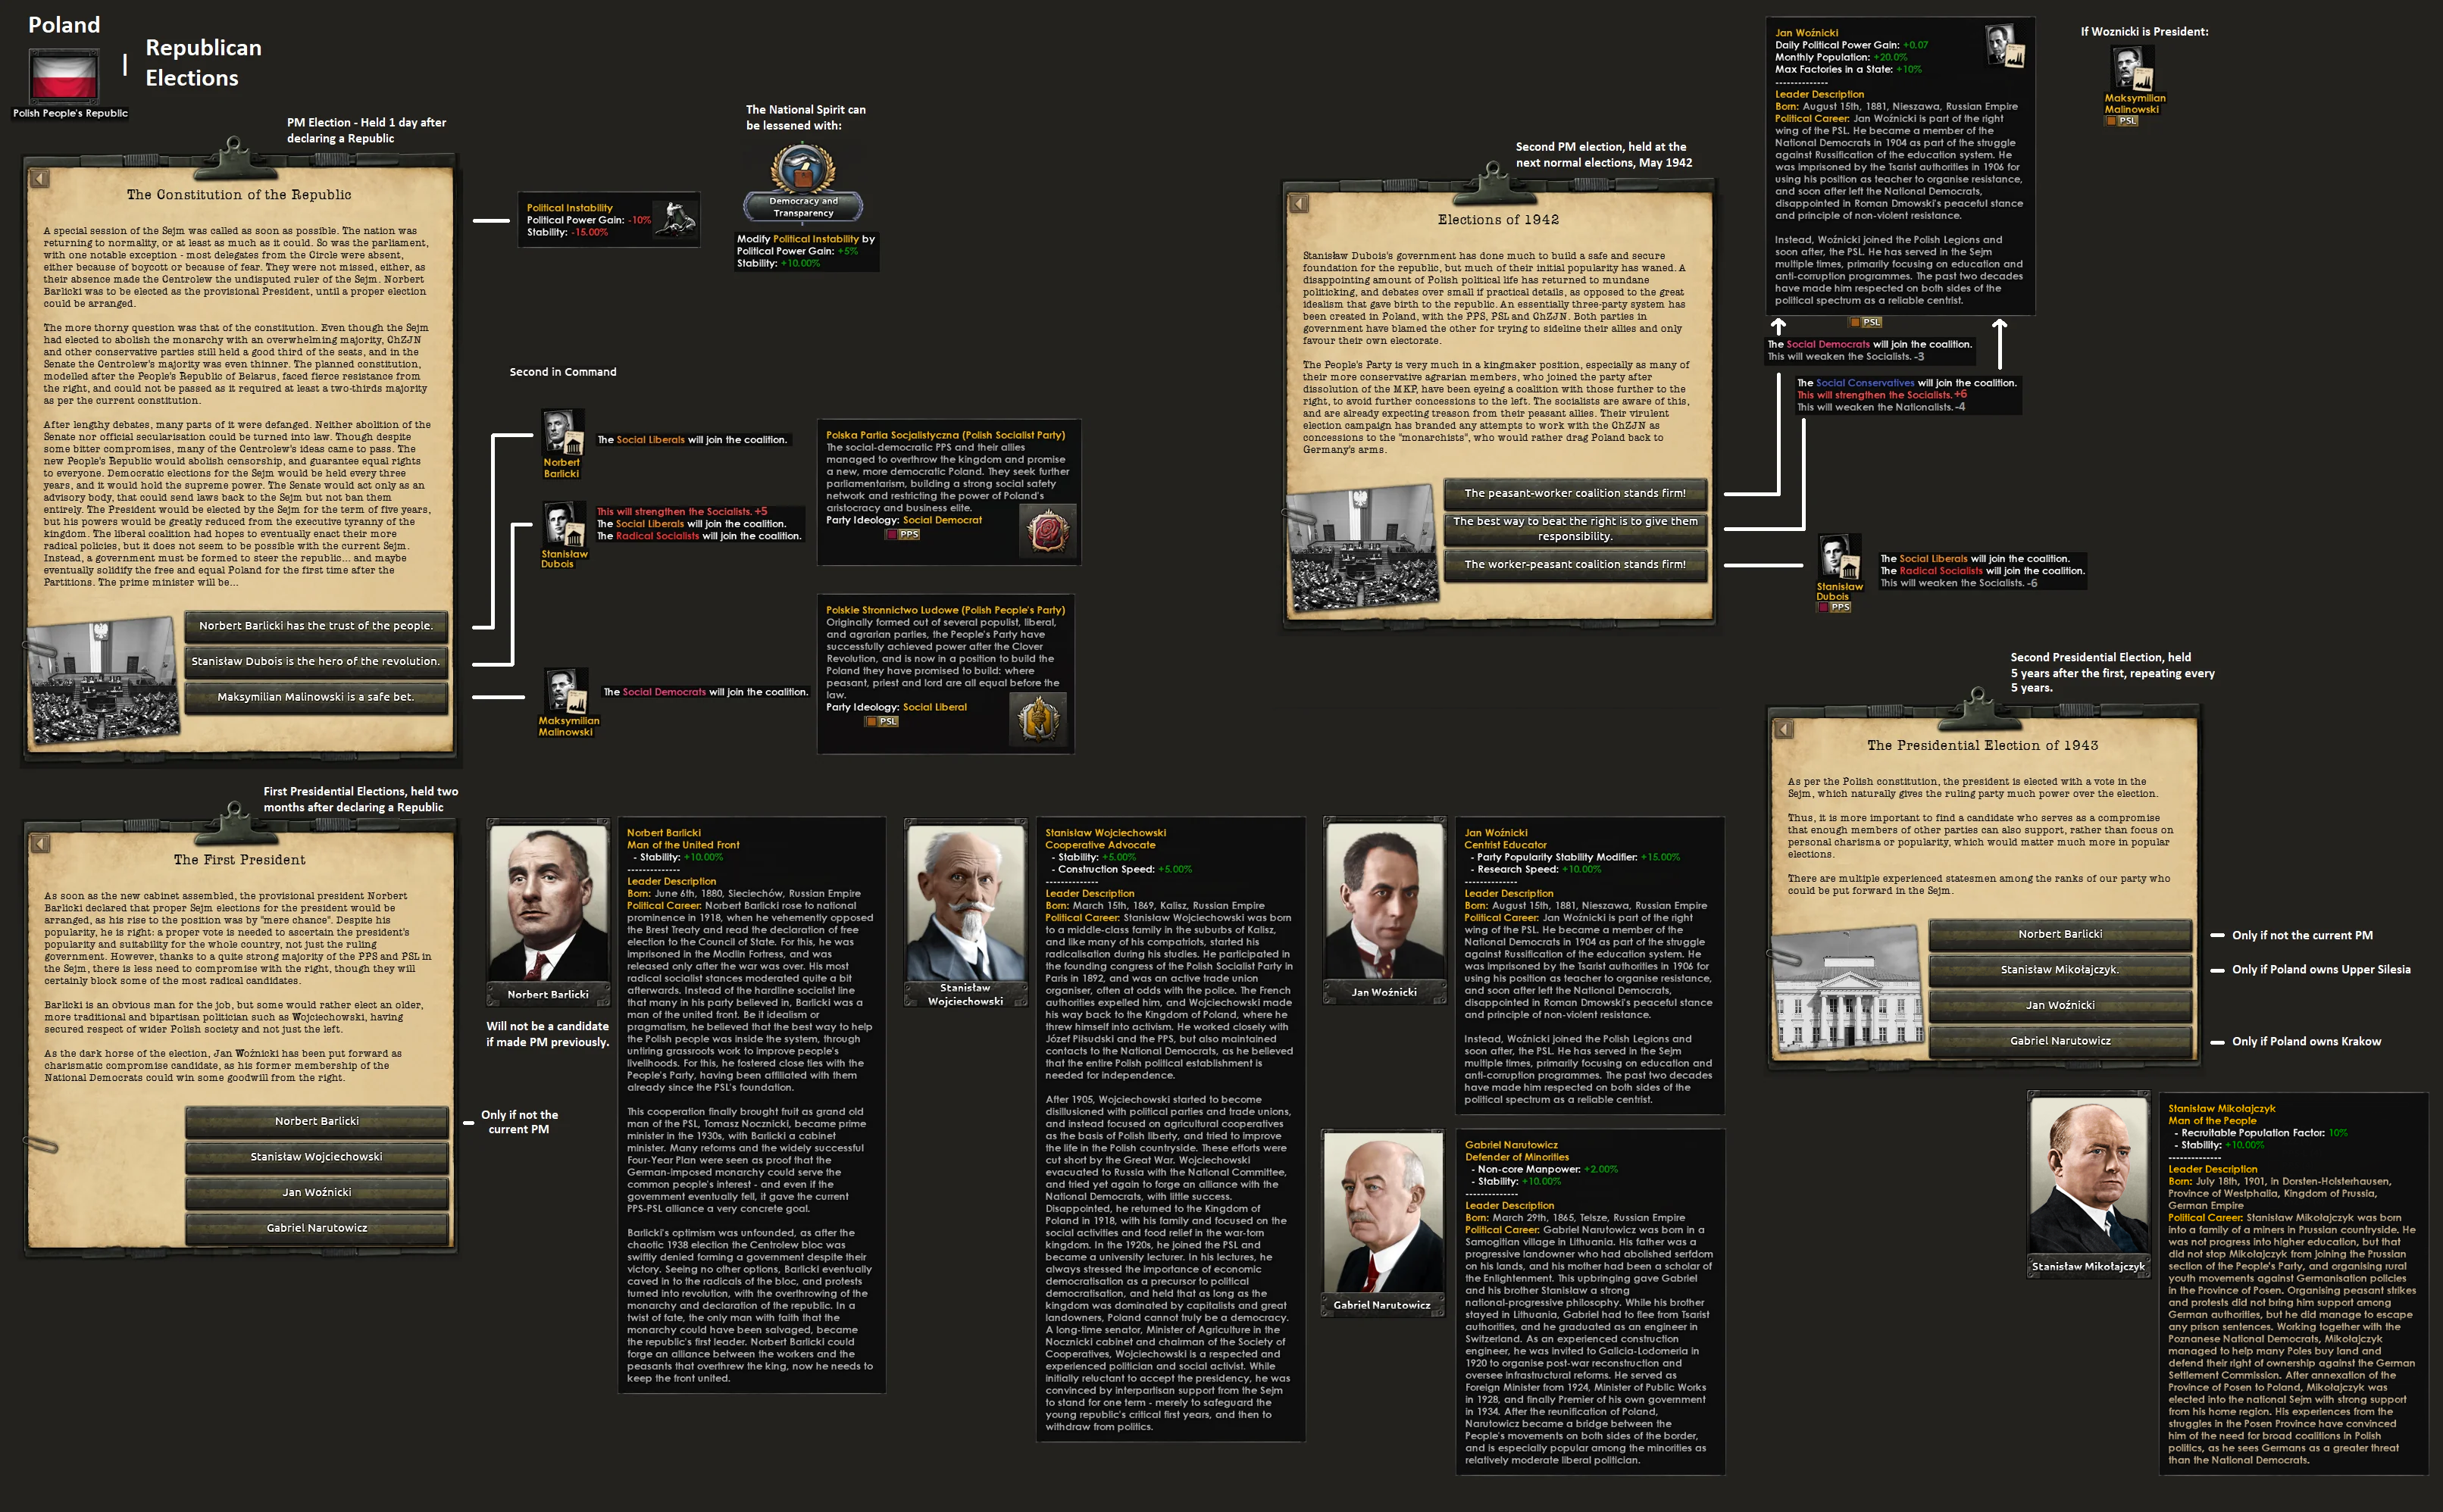Image resolution: width=2443 pixels, height=1512 pixels.
Task: Click the Democracy and Transparency focus icon
Action: coord(802,168)
